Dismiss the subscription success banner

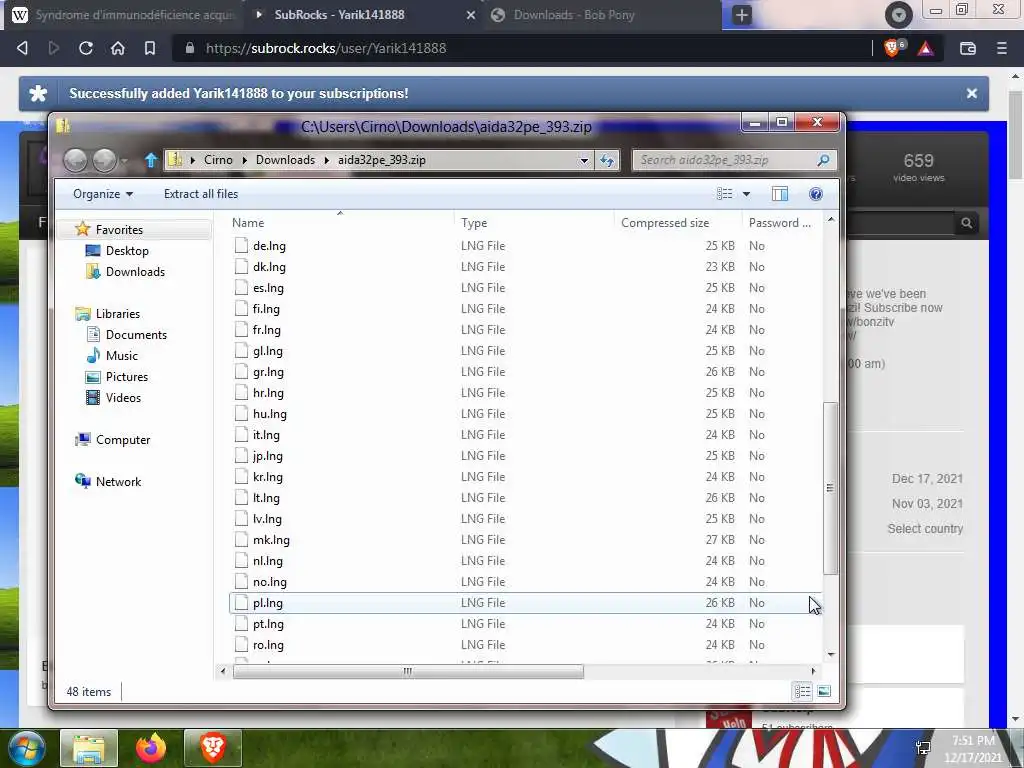coord(972,93)
